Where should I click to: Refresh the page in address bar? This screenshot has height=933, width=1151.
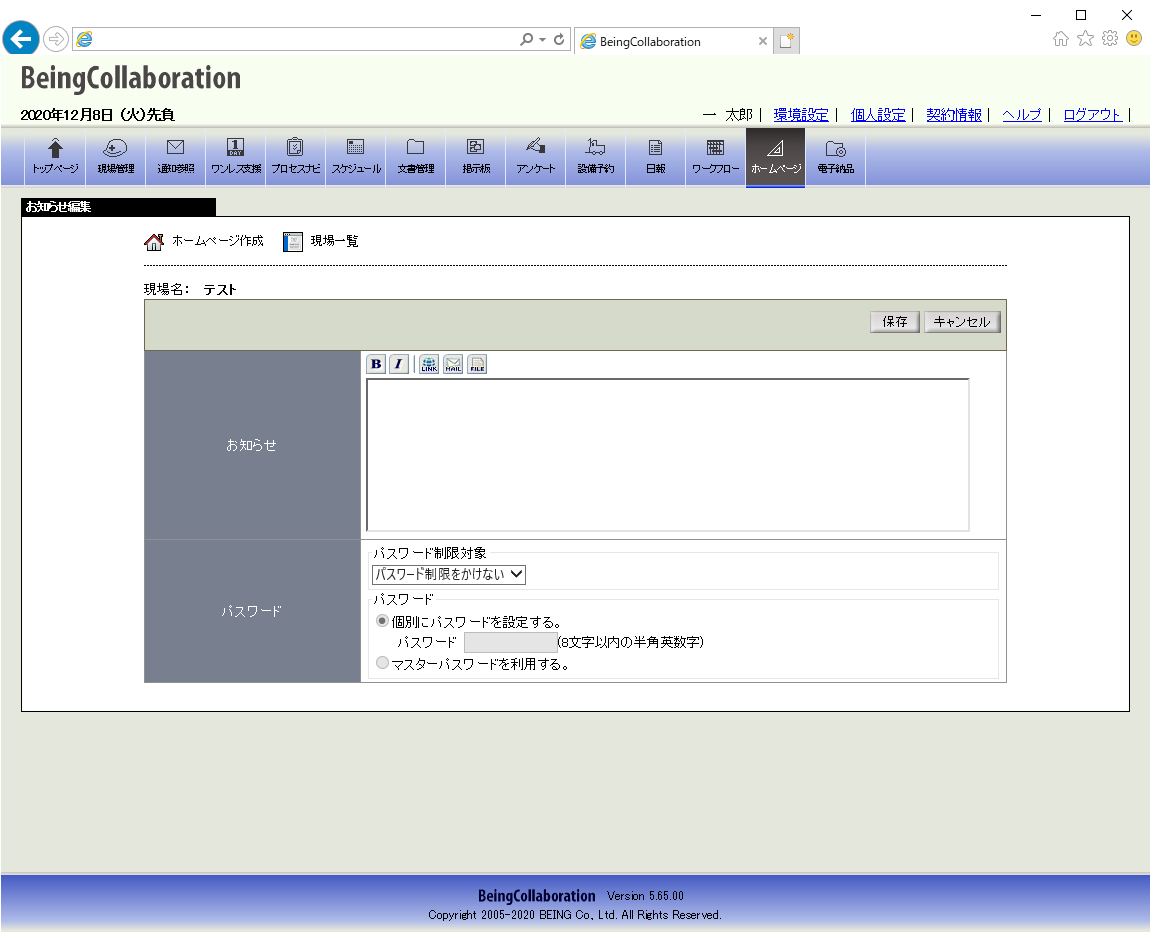tap(559, 40)
